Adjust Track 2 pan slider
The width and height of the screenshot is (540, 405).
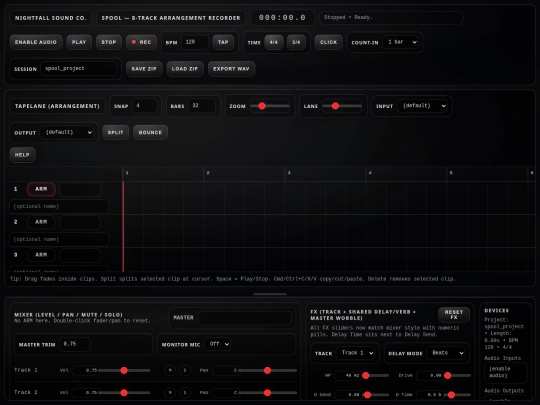pos(268,393)
